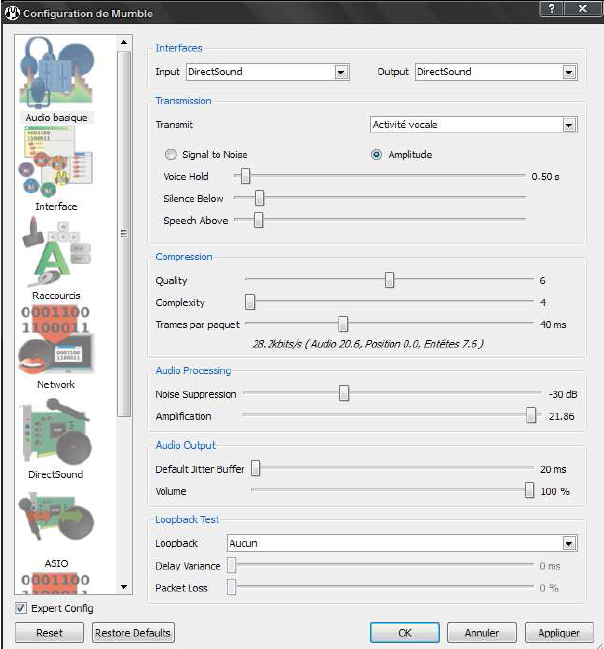The height and width of the screenshot is (649, 604).
Task: Click the Quality slider handle
Action: pos(389,280)
